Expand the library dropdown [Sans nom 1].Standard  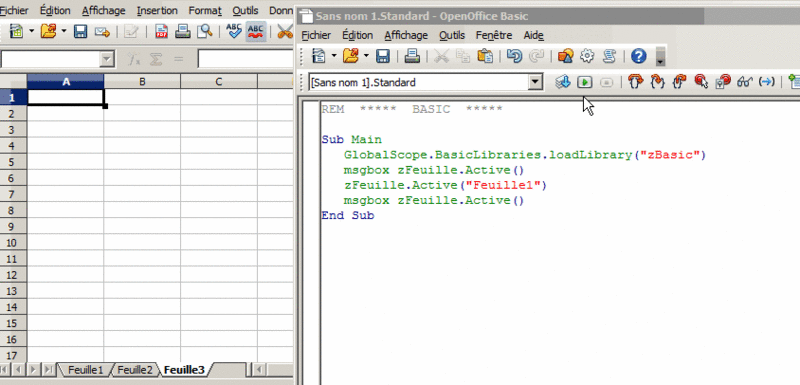pos(535,82)
